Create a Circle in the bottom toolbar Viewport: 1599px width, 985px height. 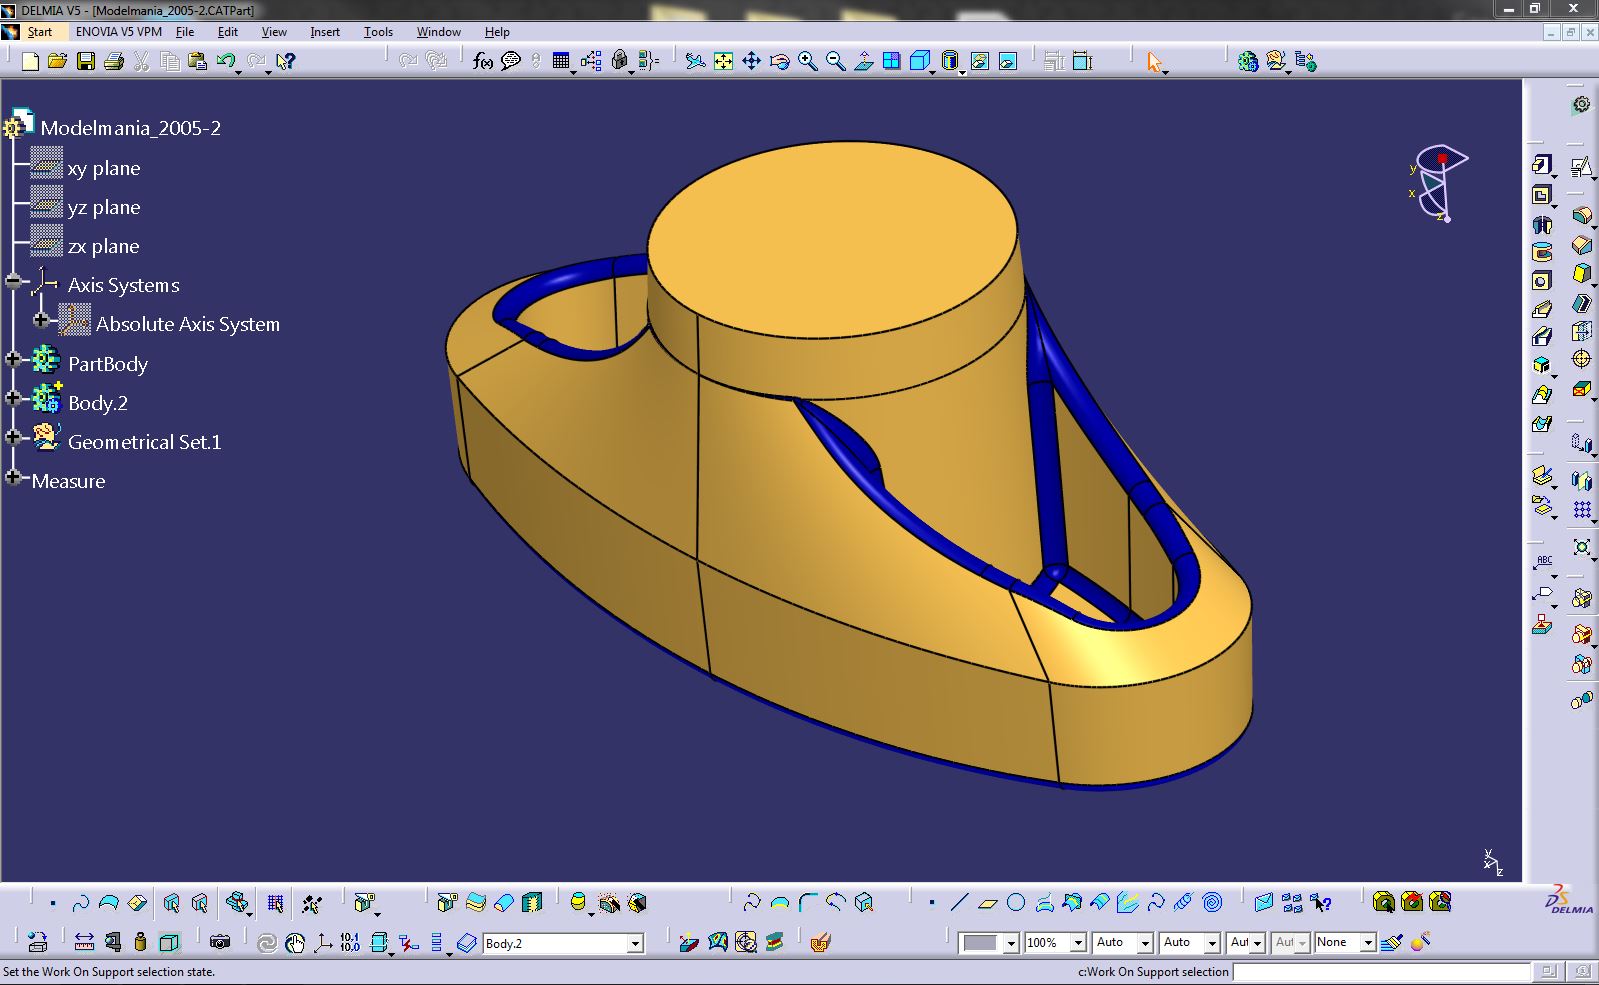click(x=1015, y=903)
